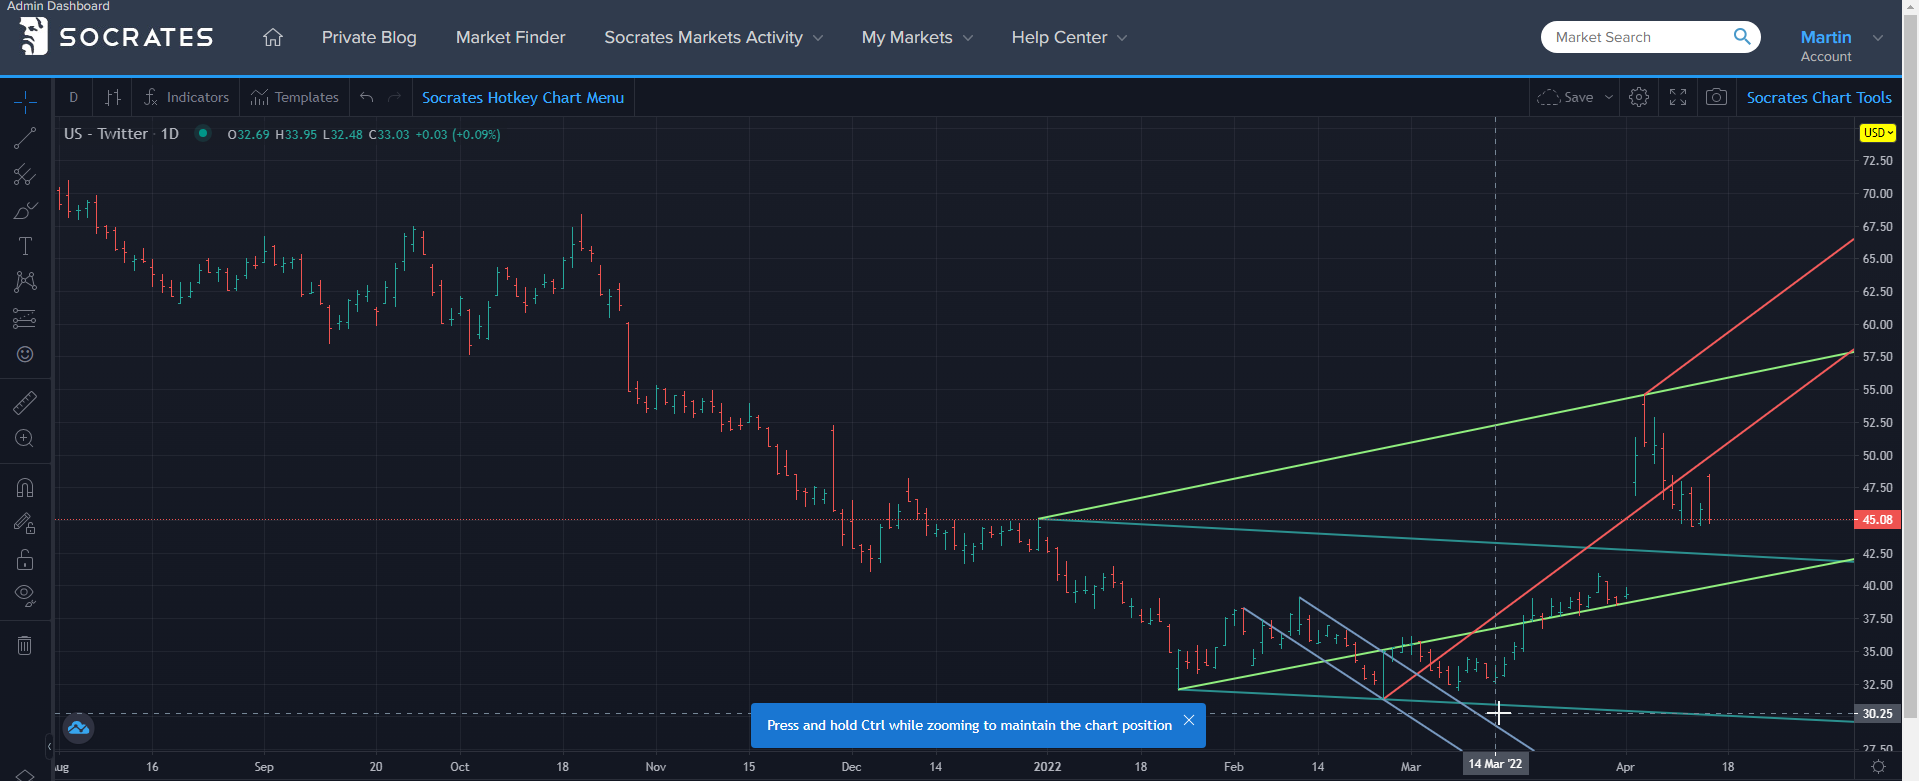Hide all drawings with eye icon
Image resolution: width=1919 pixels, height=781 pixels.
(x=25, y=596)
